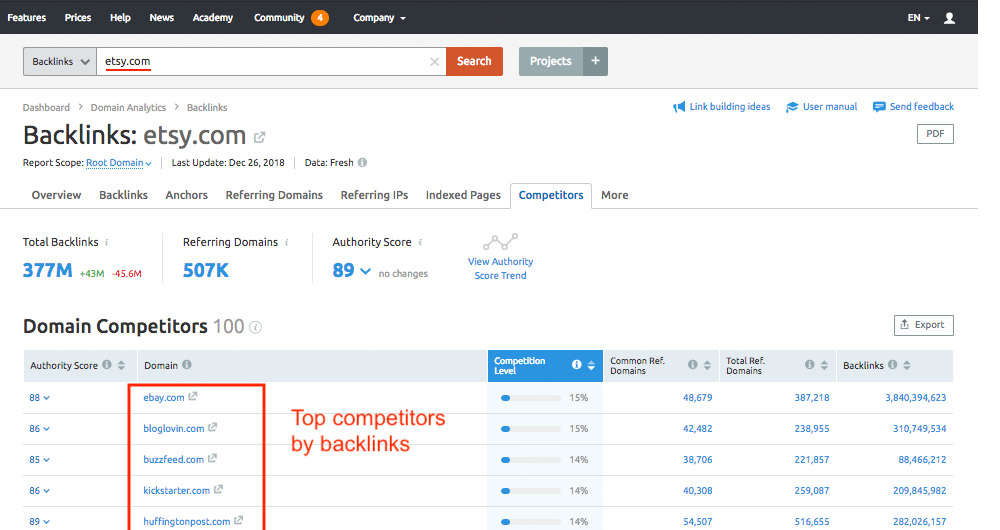The height and width of the screenshot is (530, 1000).
Task: Click the info icon beside Domain Competitors 100
Action: point(256,327)
